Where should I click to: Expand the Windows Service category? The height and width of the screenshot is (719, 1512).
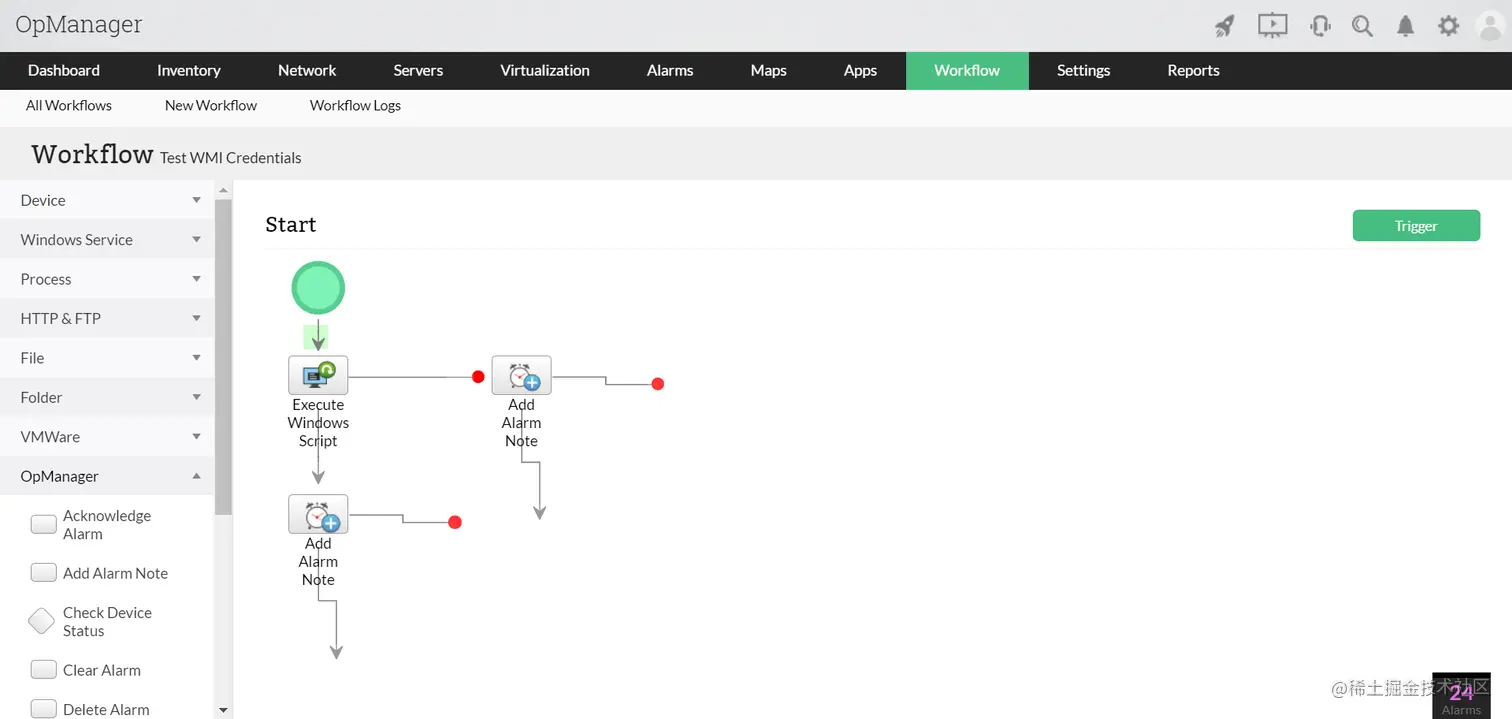point(106,239)
